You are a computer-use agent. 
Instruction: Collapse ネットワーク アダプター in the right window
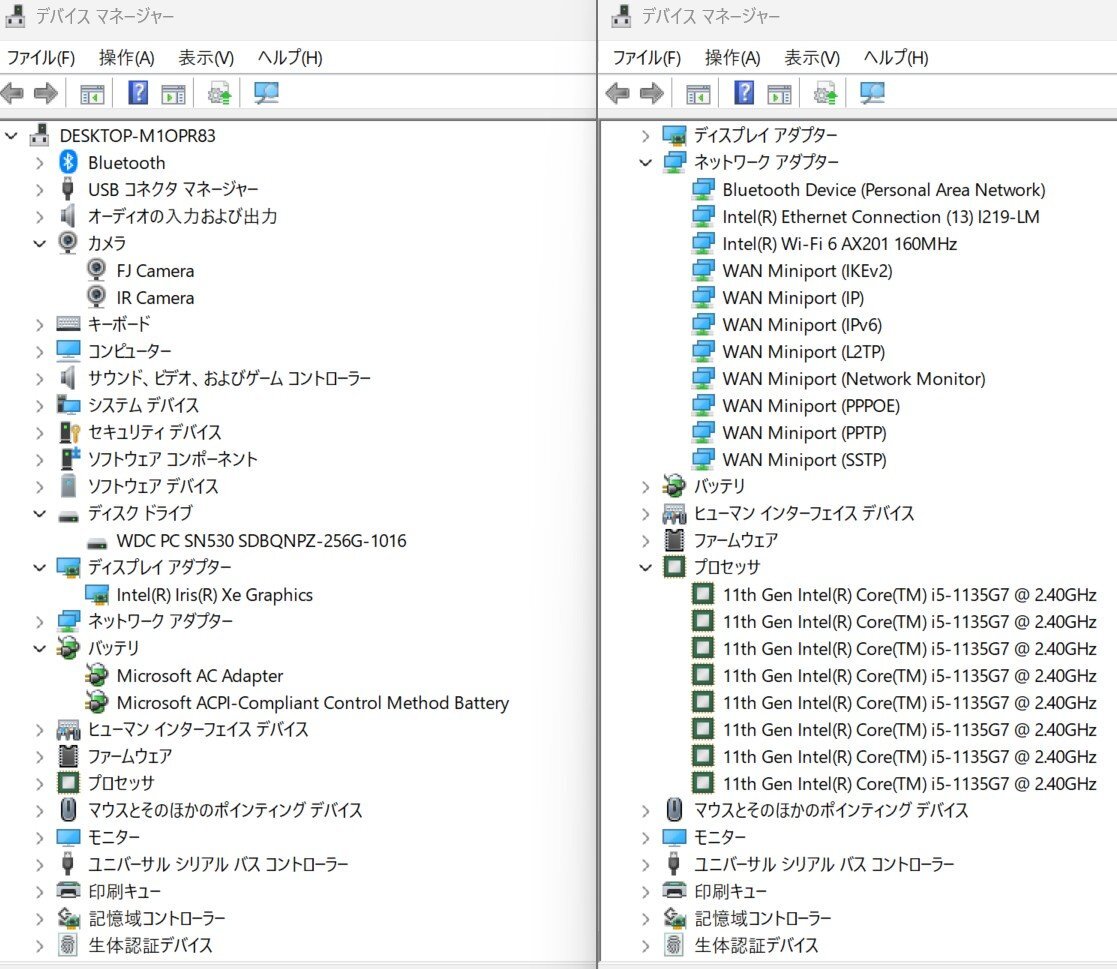pyautogui.click(x=646, y=162)
